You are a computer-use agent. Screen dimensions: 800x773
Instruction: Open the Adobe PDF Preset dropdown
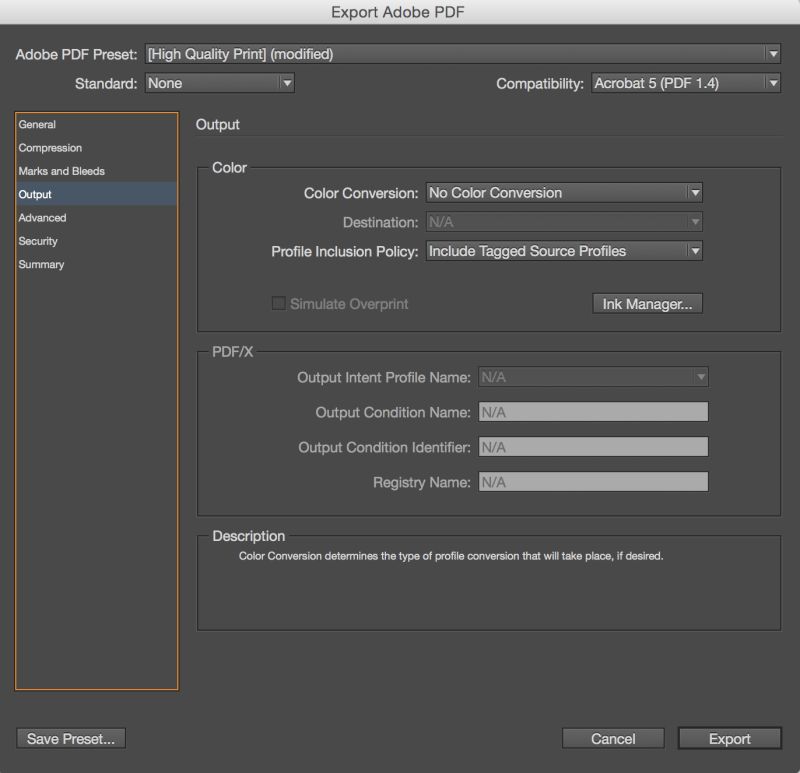tap(775, 53)
